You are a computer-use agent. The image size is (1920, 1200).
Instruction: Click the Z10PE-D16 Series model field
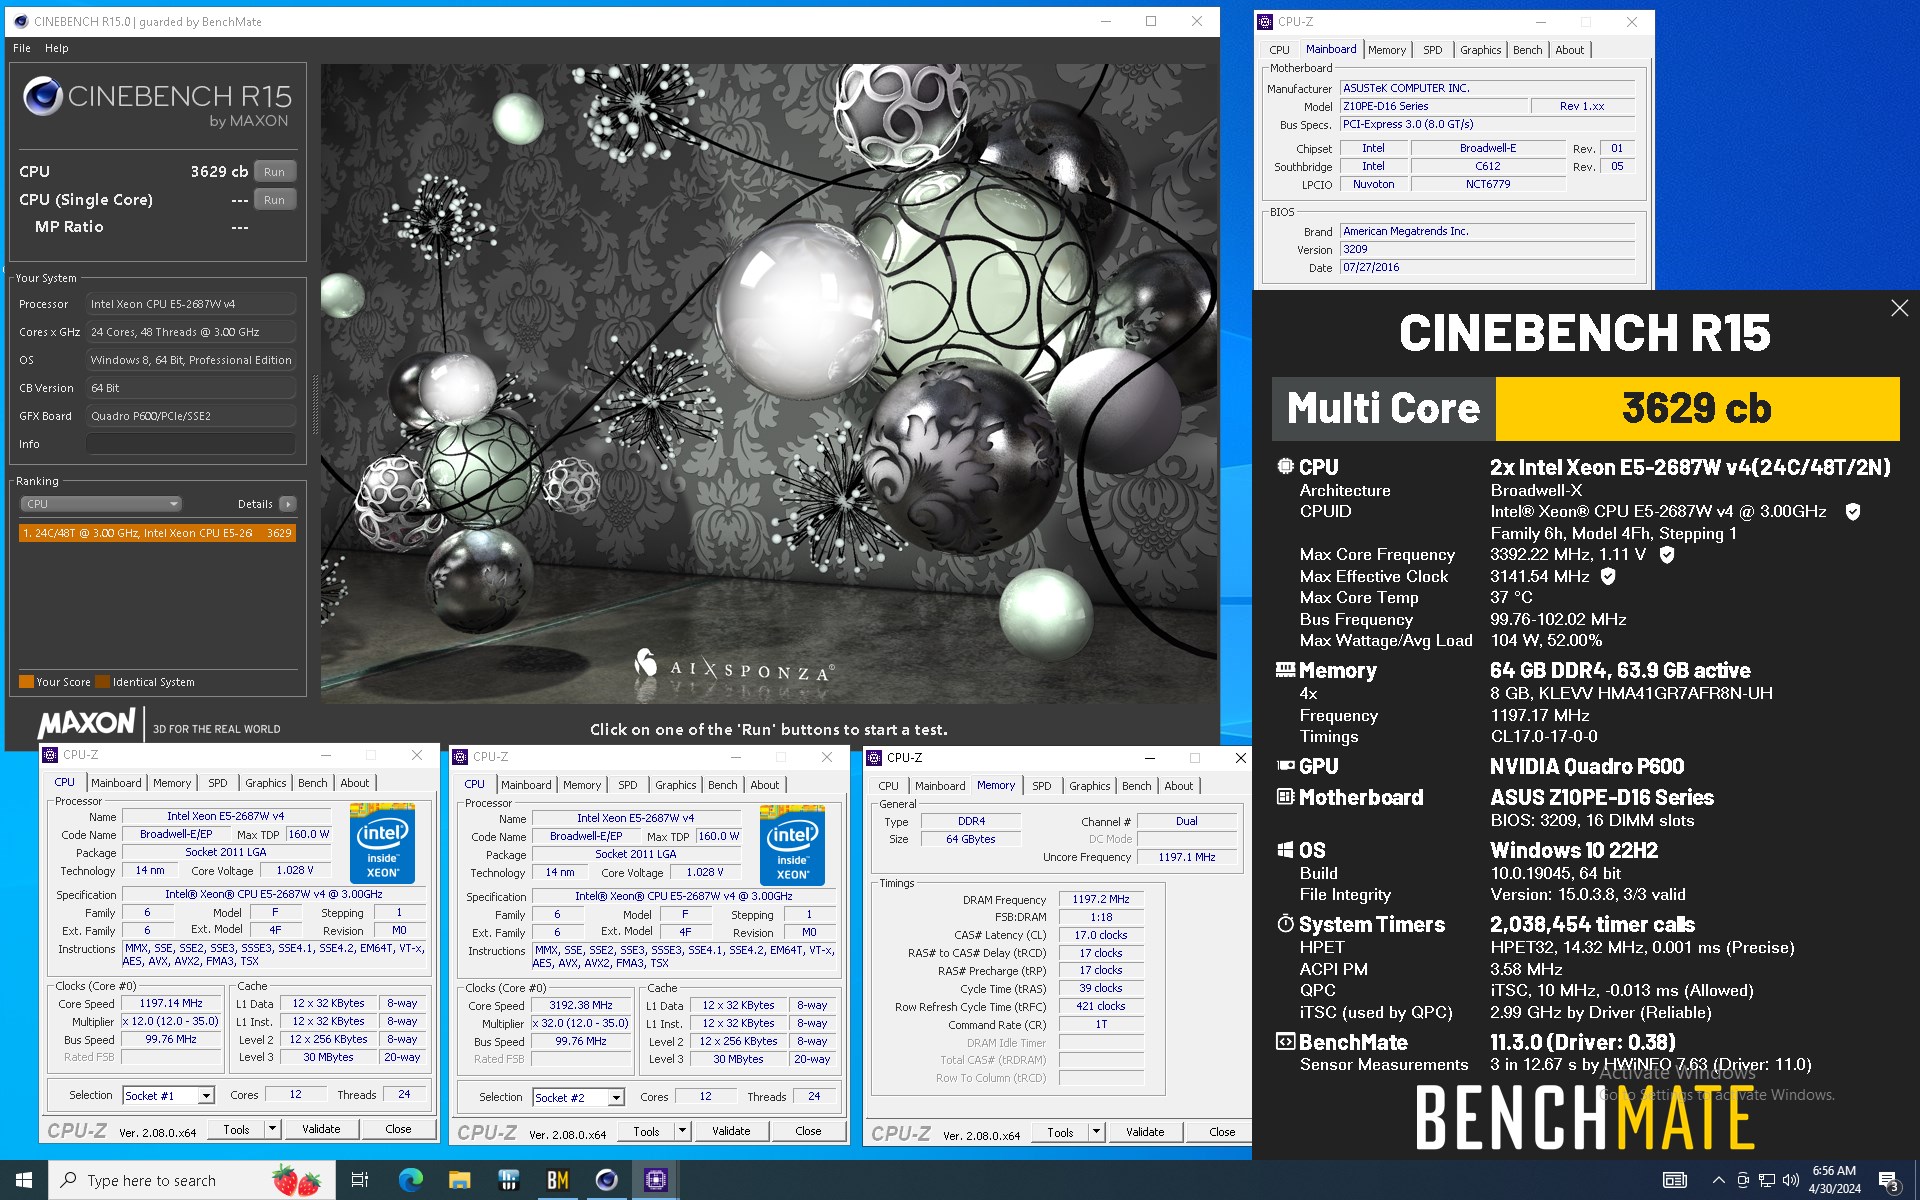pos(1434,106)
